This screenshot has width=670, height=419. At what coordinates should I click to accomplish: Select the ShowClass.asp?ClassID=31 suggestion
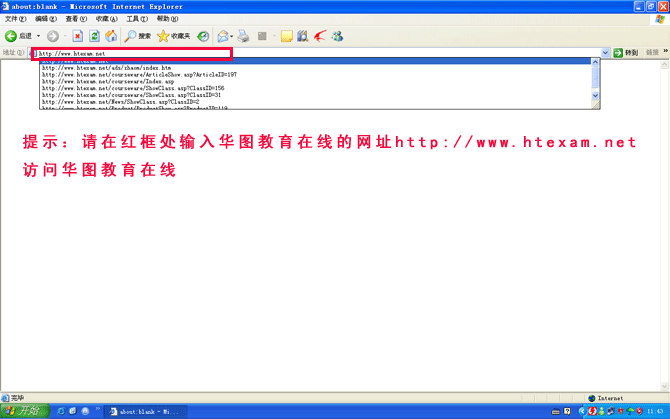click(315, 95)
